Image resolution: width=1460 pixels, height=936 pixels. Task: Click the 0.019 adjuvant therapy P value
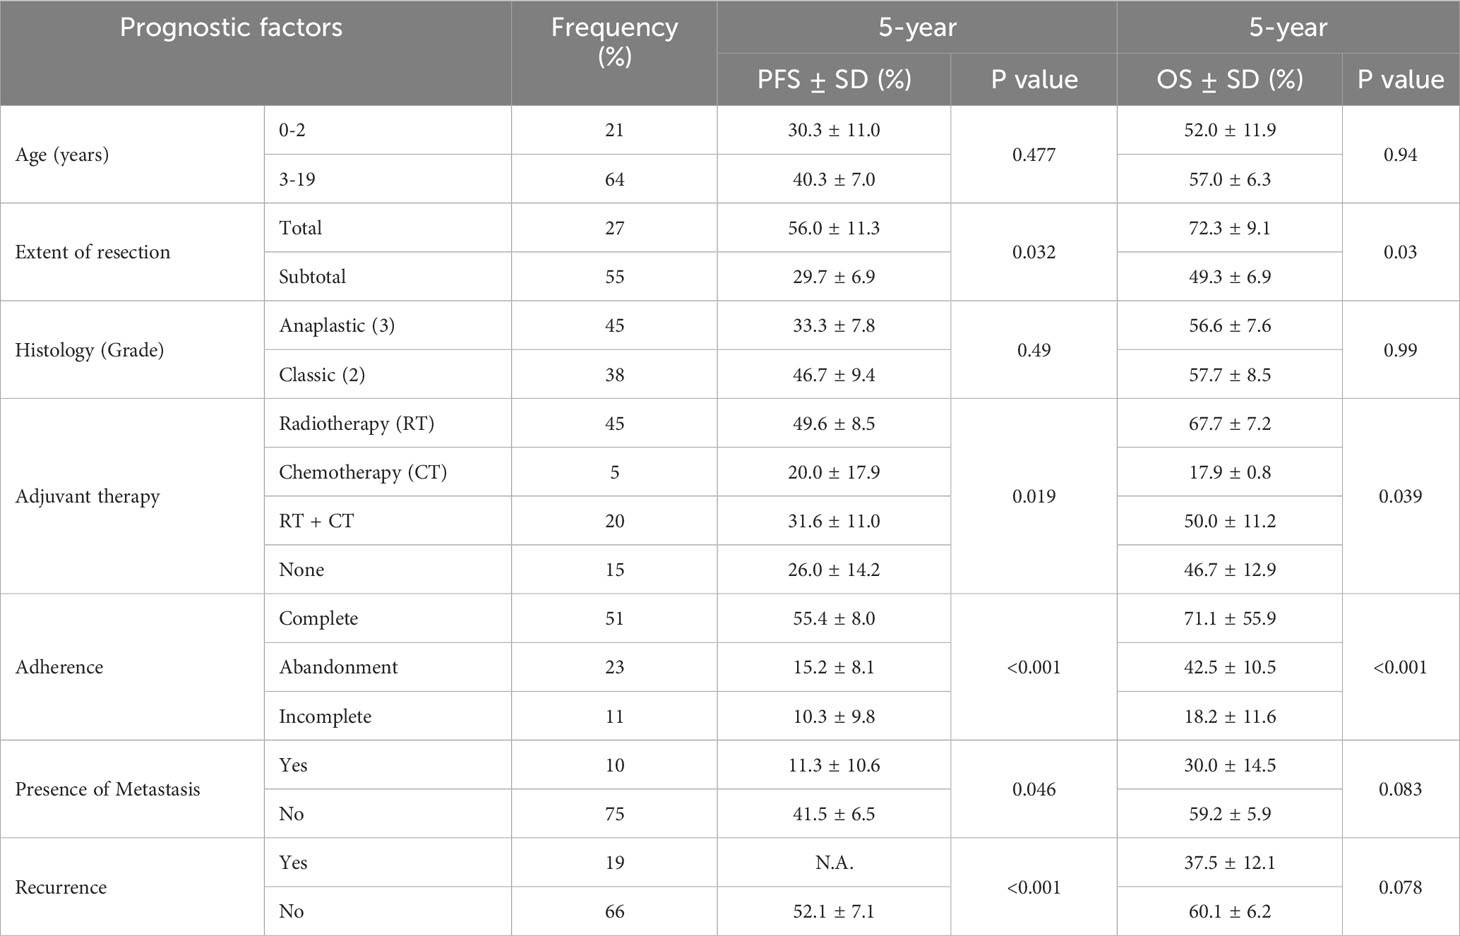tap(1034, 496)
